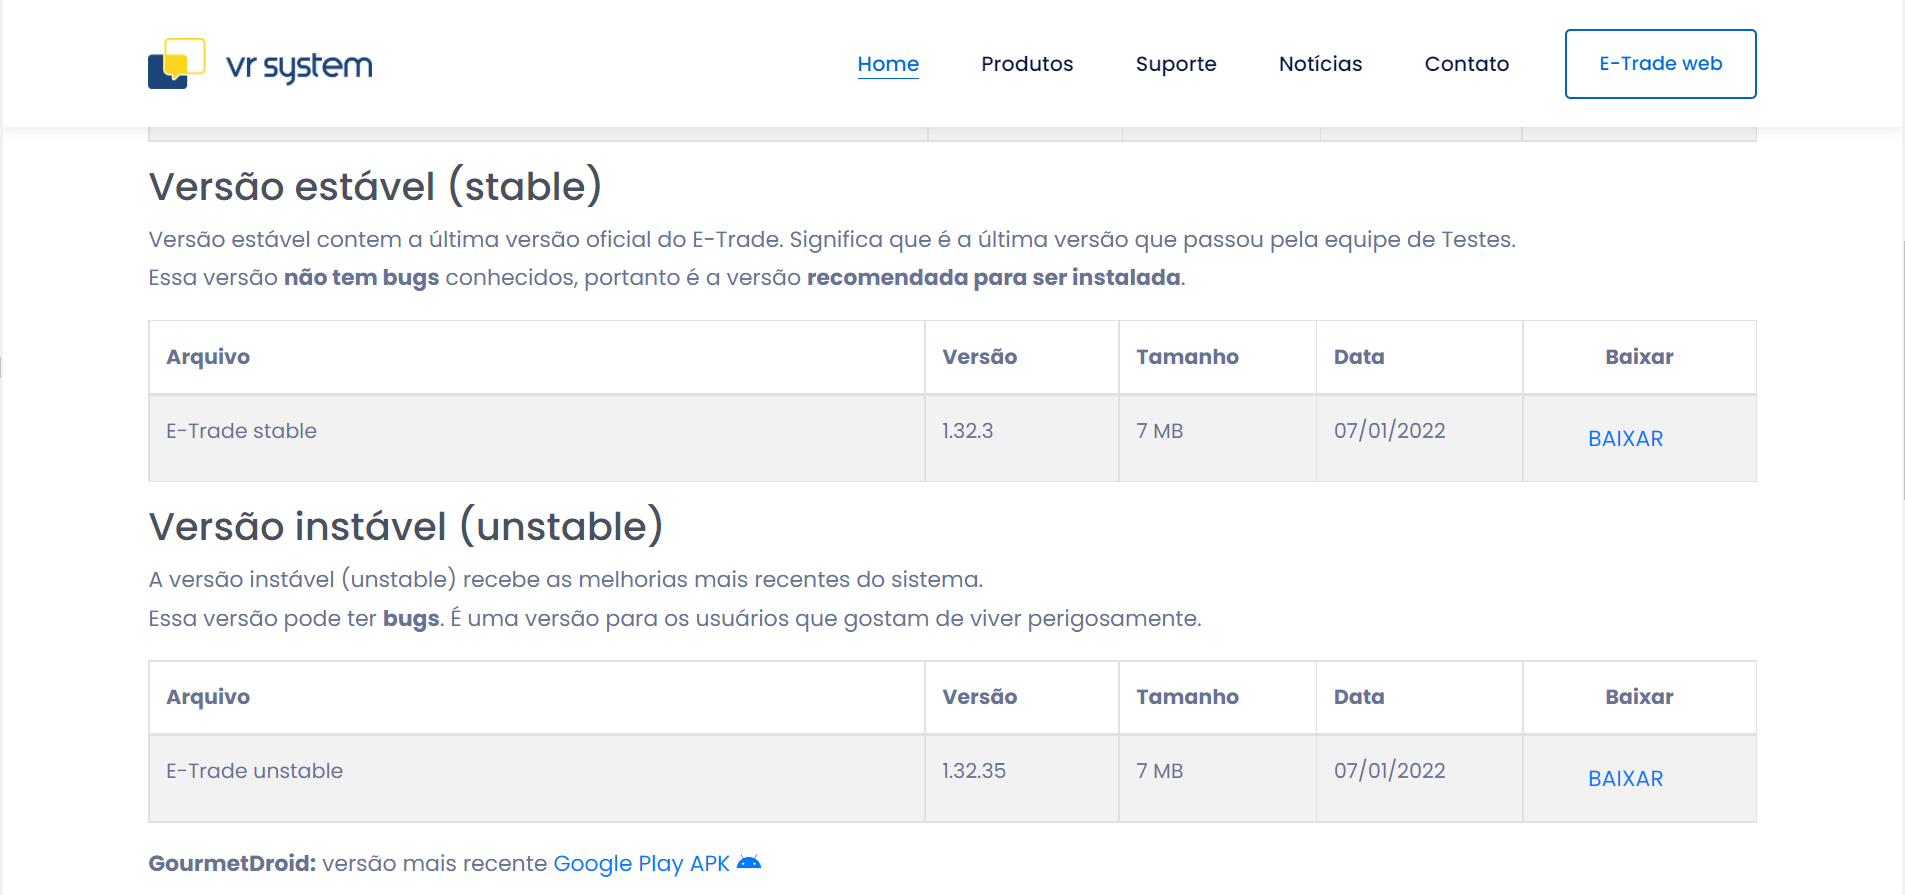The height and width of the screenshot is (895, 1905).
Task: Select Contato in the navigation bar
Action: pyautogui.click(x=1466, y=64)
